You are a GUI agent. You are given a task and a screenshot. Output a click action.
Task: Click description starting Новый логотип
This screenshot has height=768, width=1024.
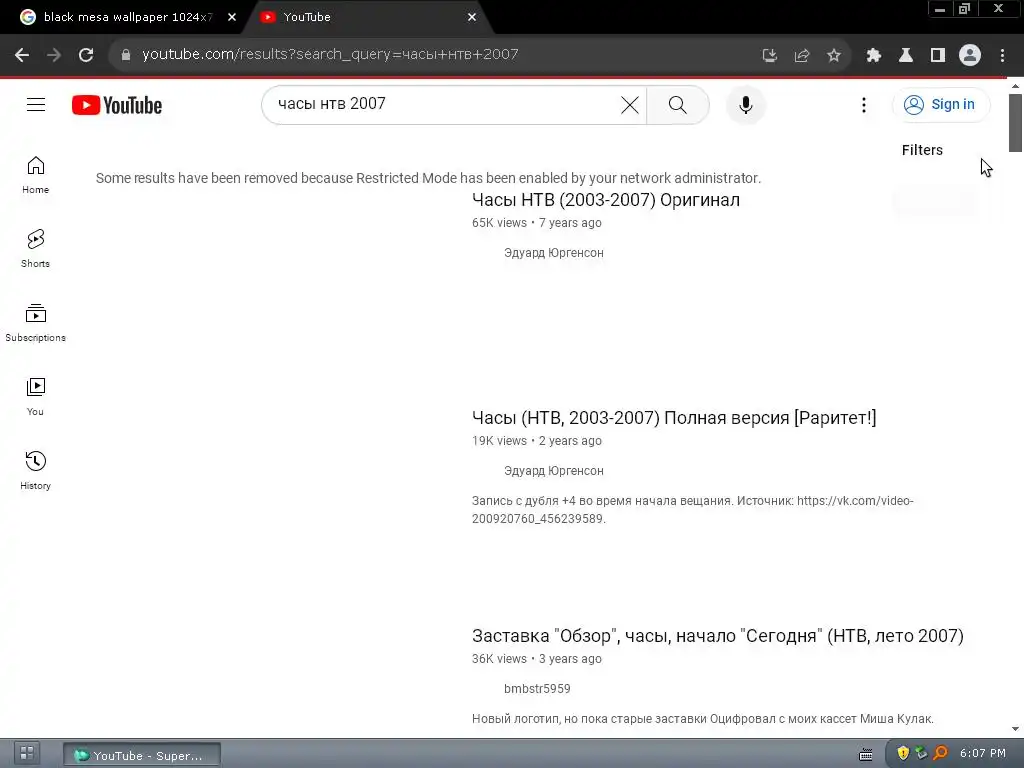click(x=703, y=719)
